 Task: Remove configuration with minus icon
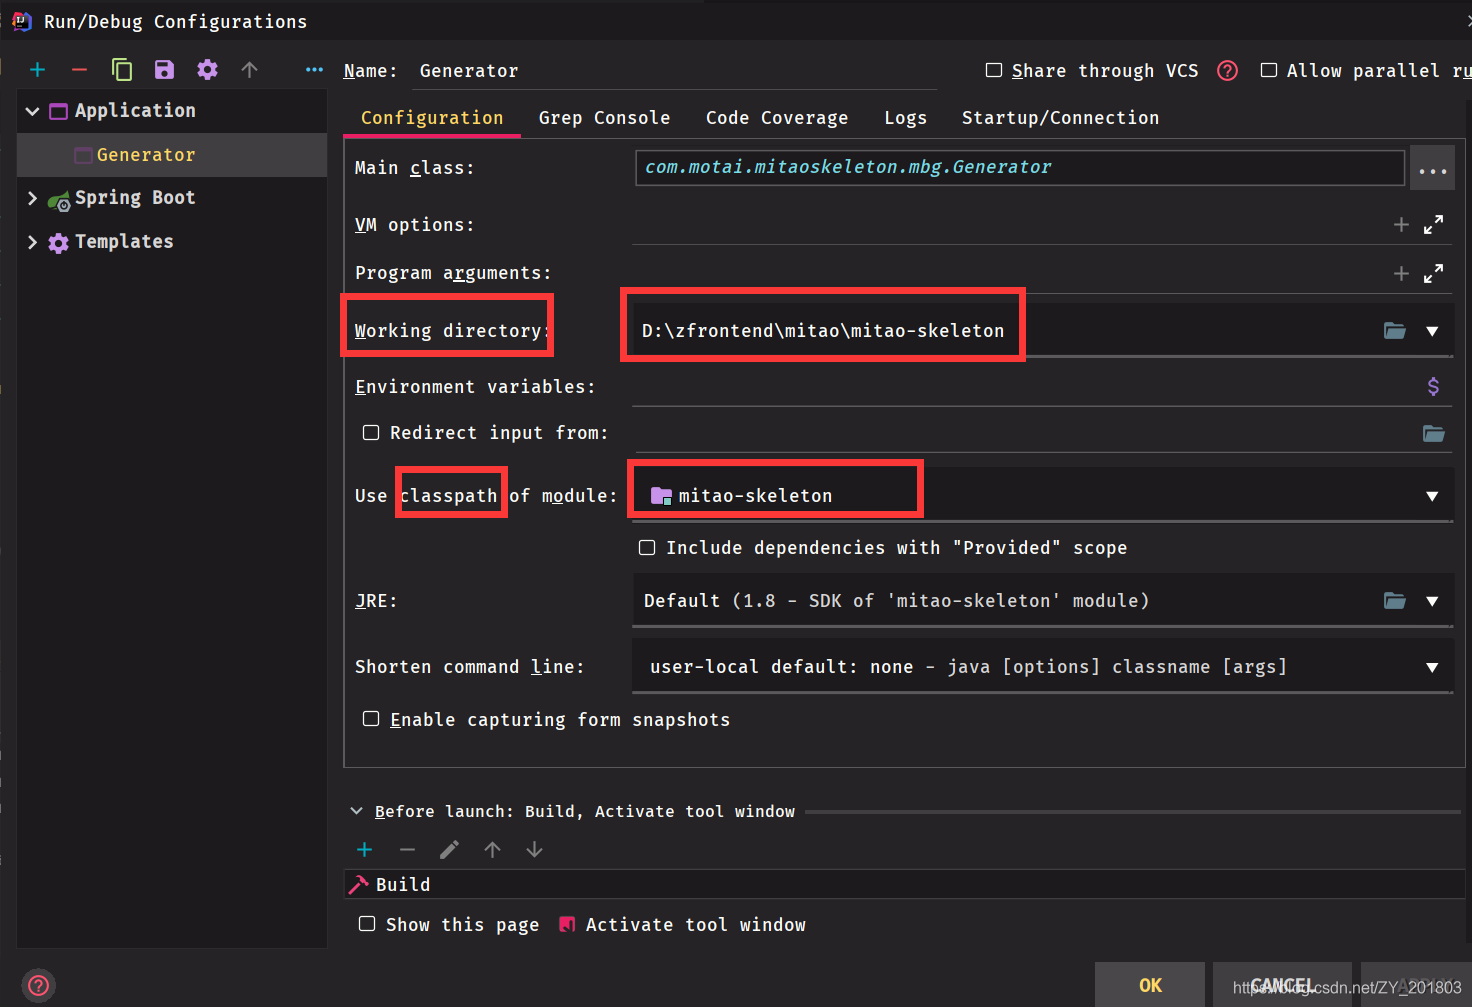pyautogui.click(x=80, y=70)
